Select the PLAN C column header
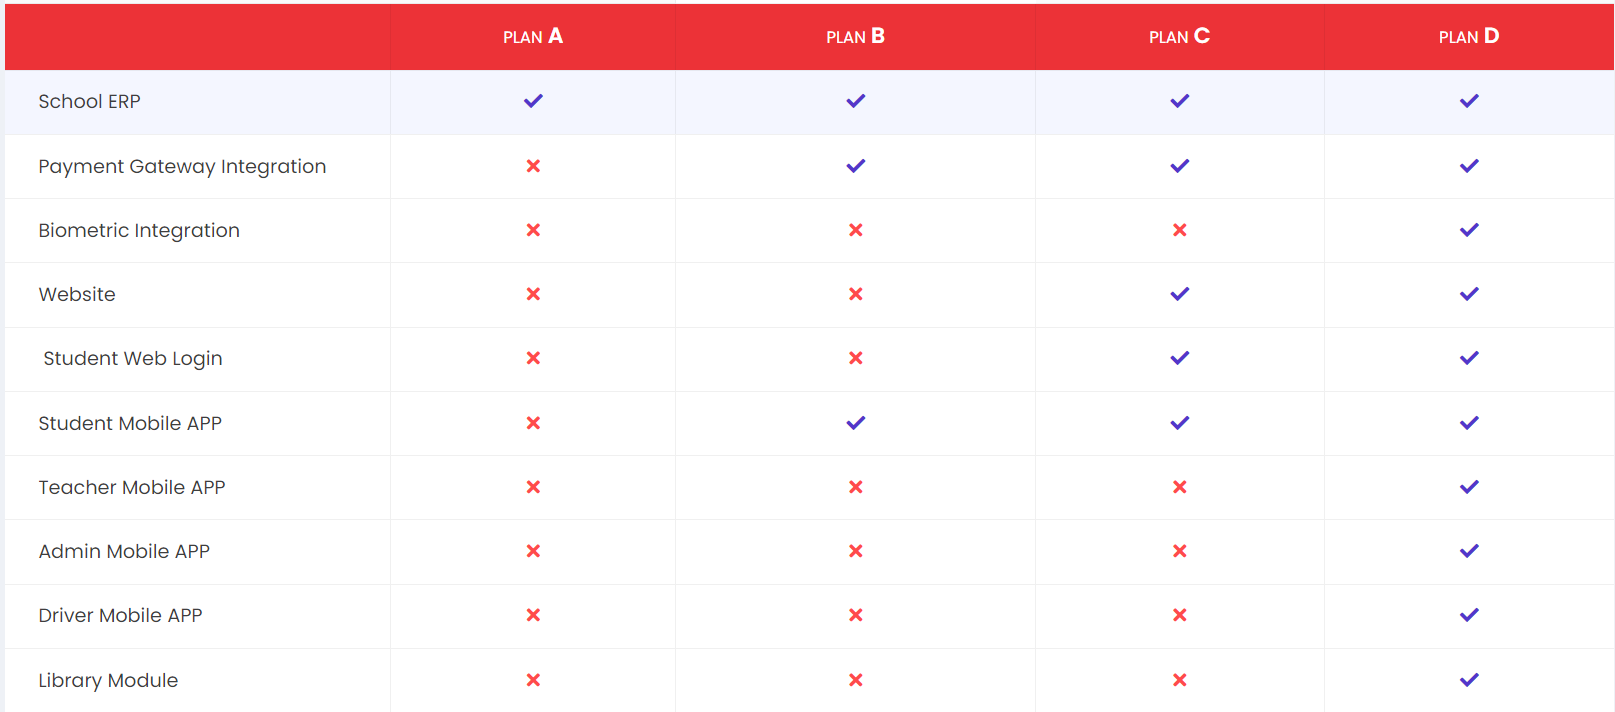Image resolution: width=1615 pixels, height=712 pixels. click(1179, 37)
